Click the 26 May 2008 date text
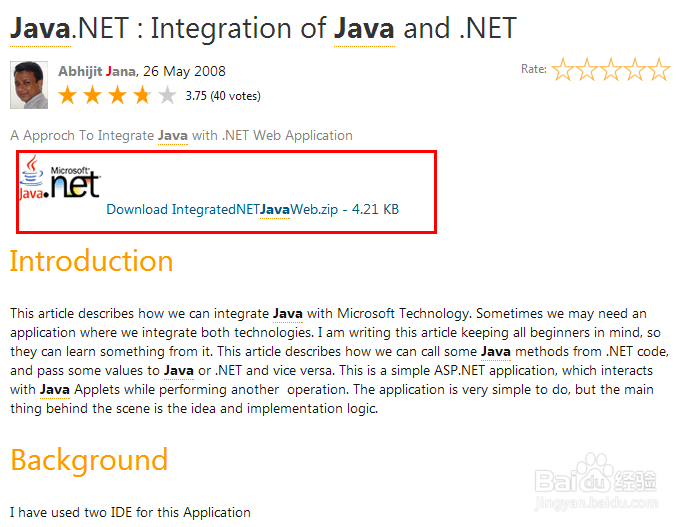698x527 pixels. pyautogui.click(x=184, y=71)
